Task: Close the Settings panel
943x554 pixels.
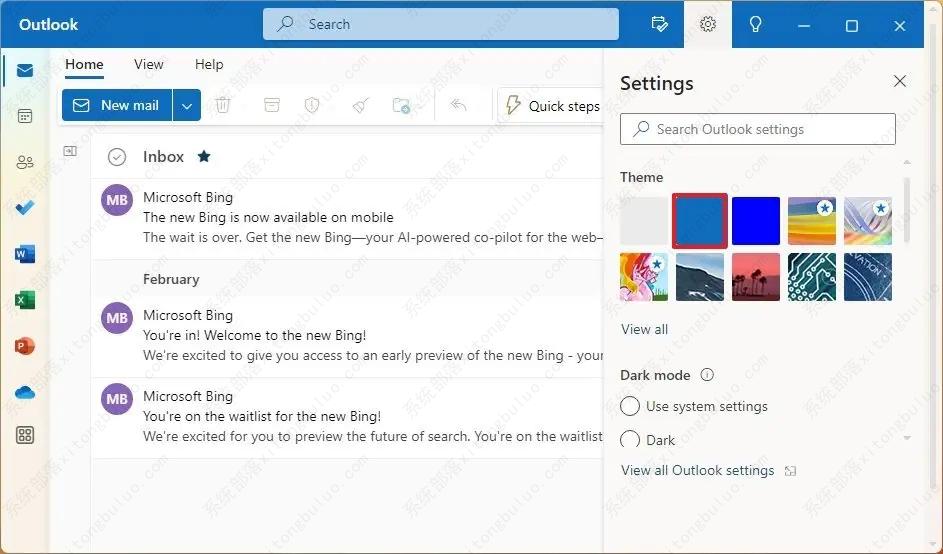Action: [900, 81]
